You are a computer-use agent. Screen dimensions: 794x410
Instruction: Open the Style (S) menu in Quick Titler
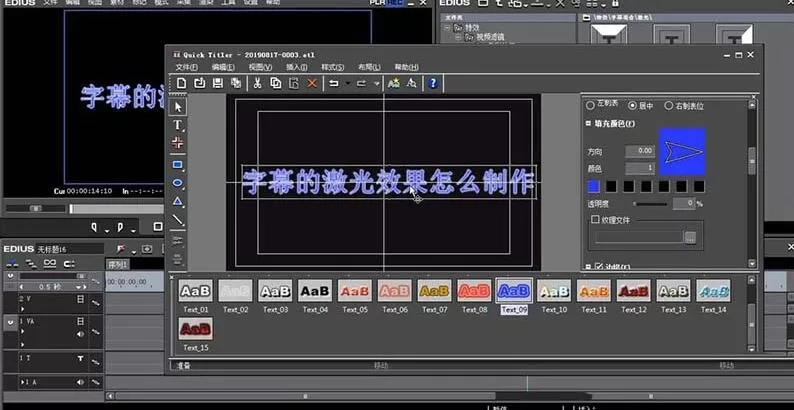(333, 67)
